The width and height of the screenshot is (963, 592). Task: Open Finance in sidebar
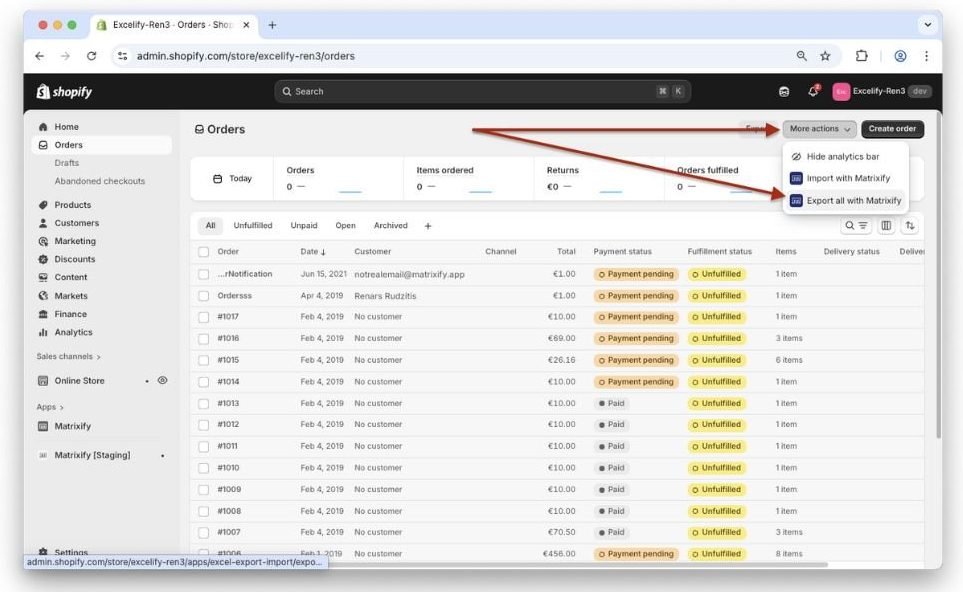pyautogui.click(x=70, y=314)
